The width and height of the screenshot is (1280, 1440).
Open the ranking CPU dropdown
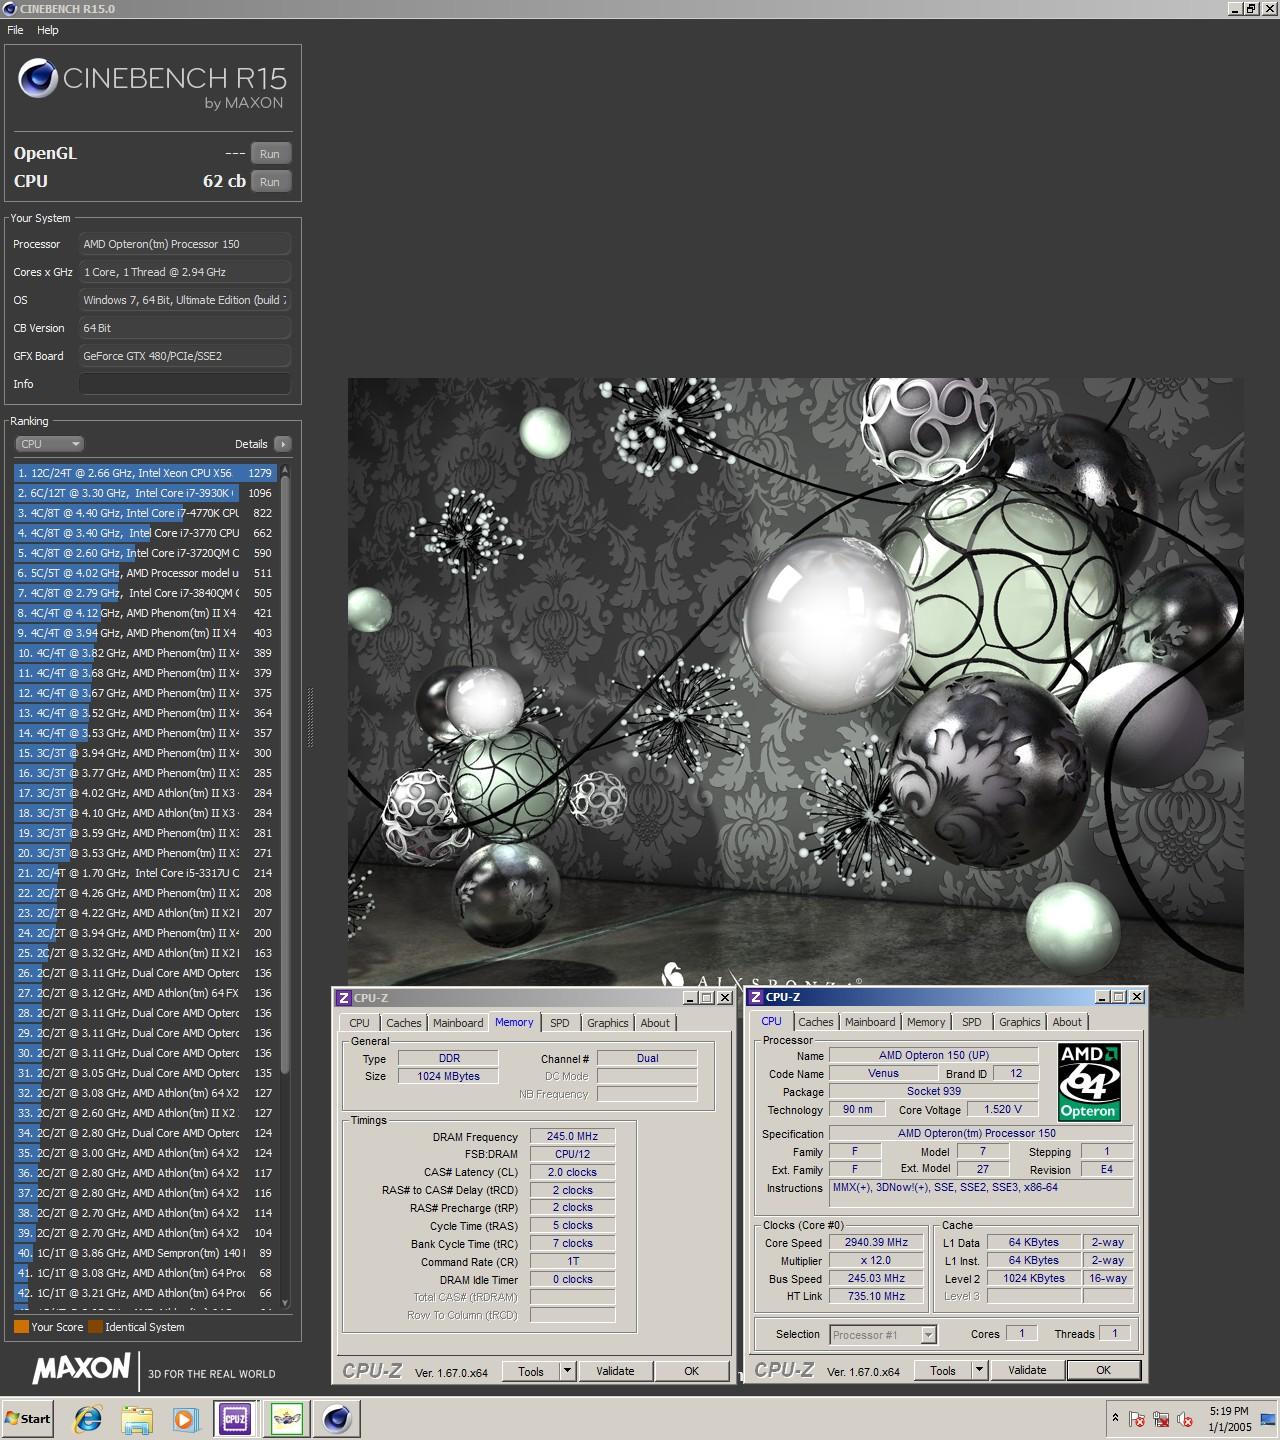click(49, 444)
